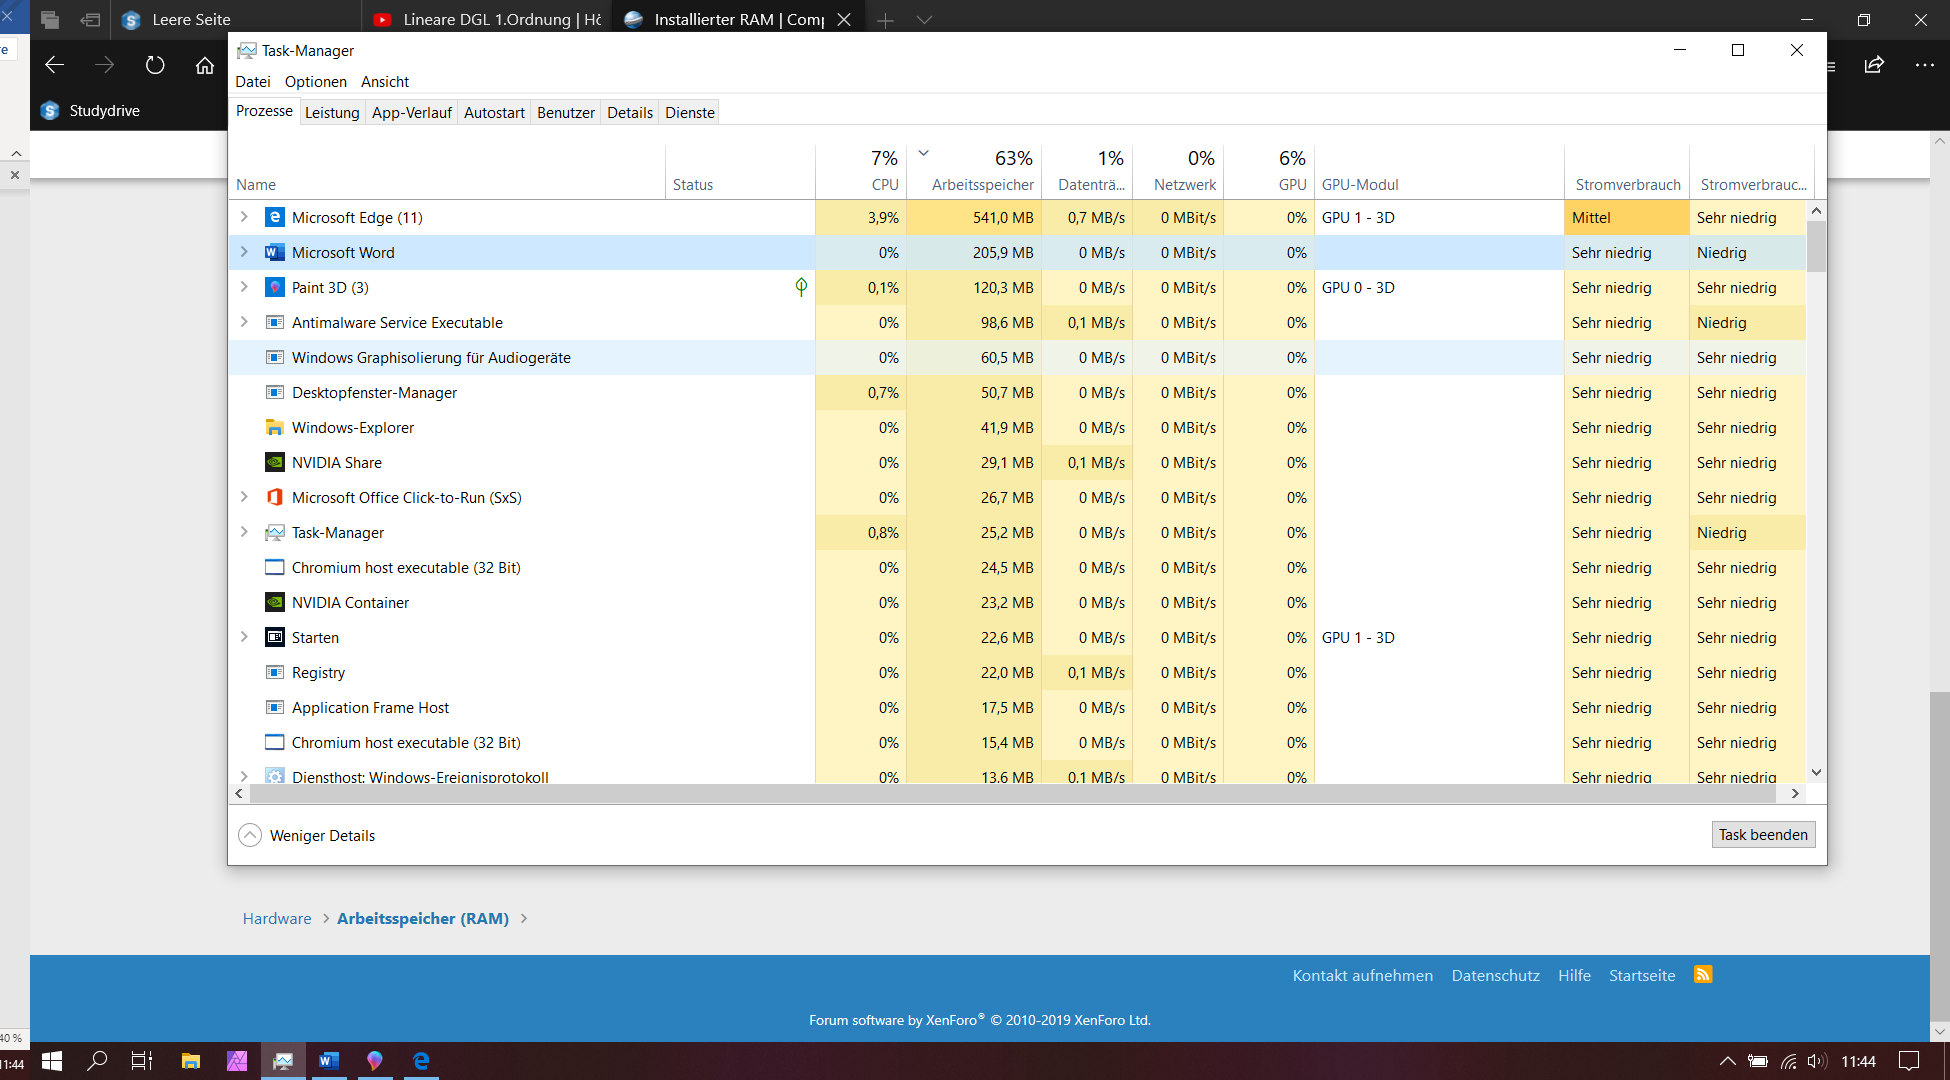Screen dimensions: 1950x1080
Task: Open the Datei menu
Action: tap(253, 82)
